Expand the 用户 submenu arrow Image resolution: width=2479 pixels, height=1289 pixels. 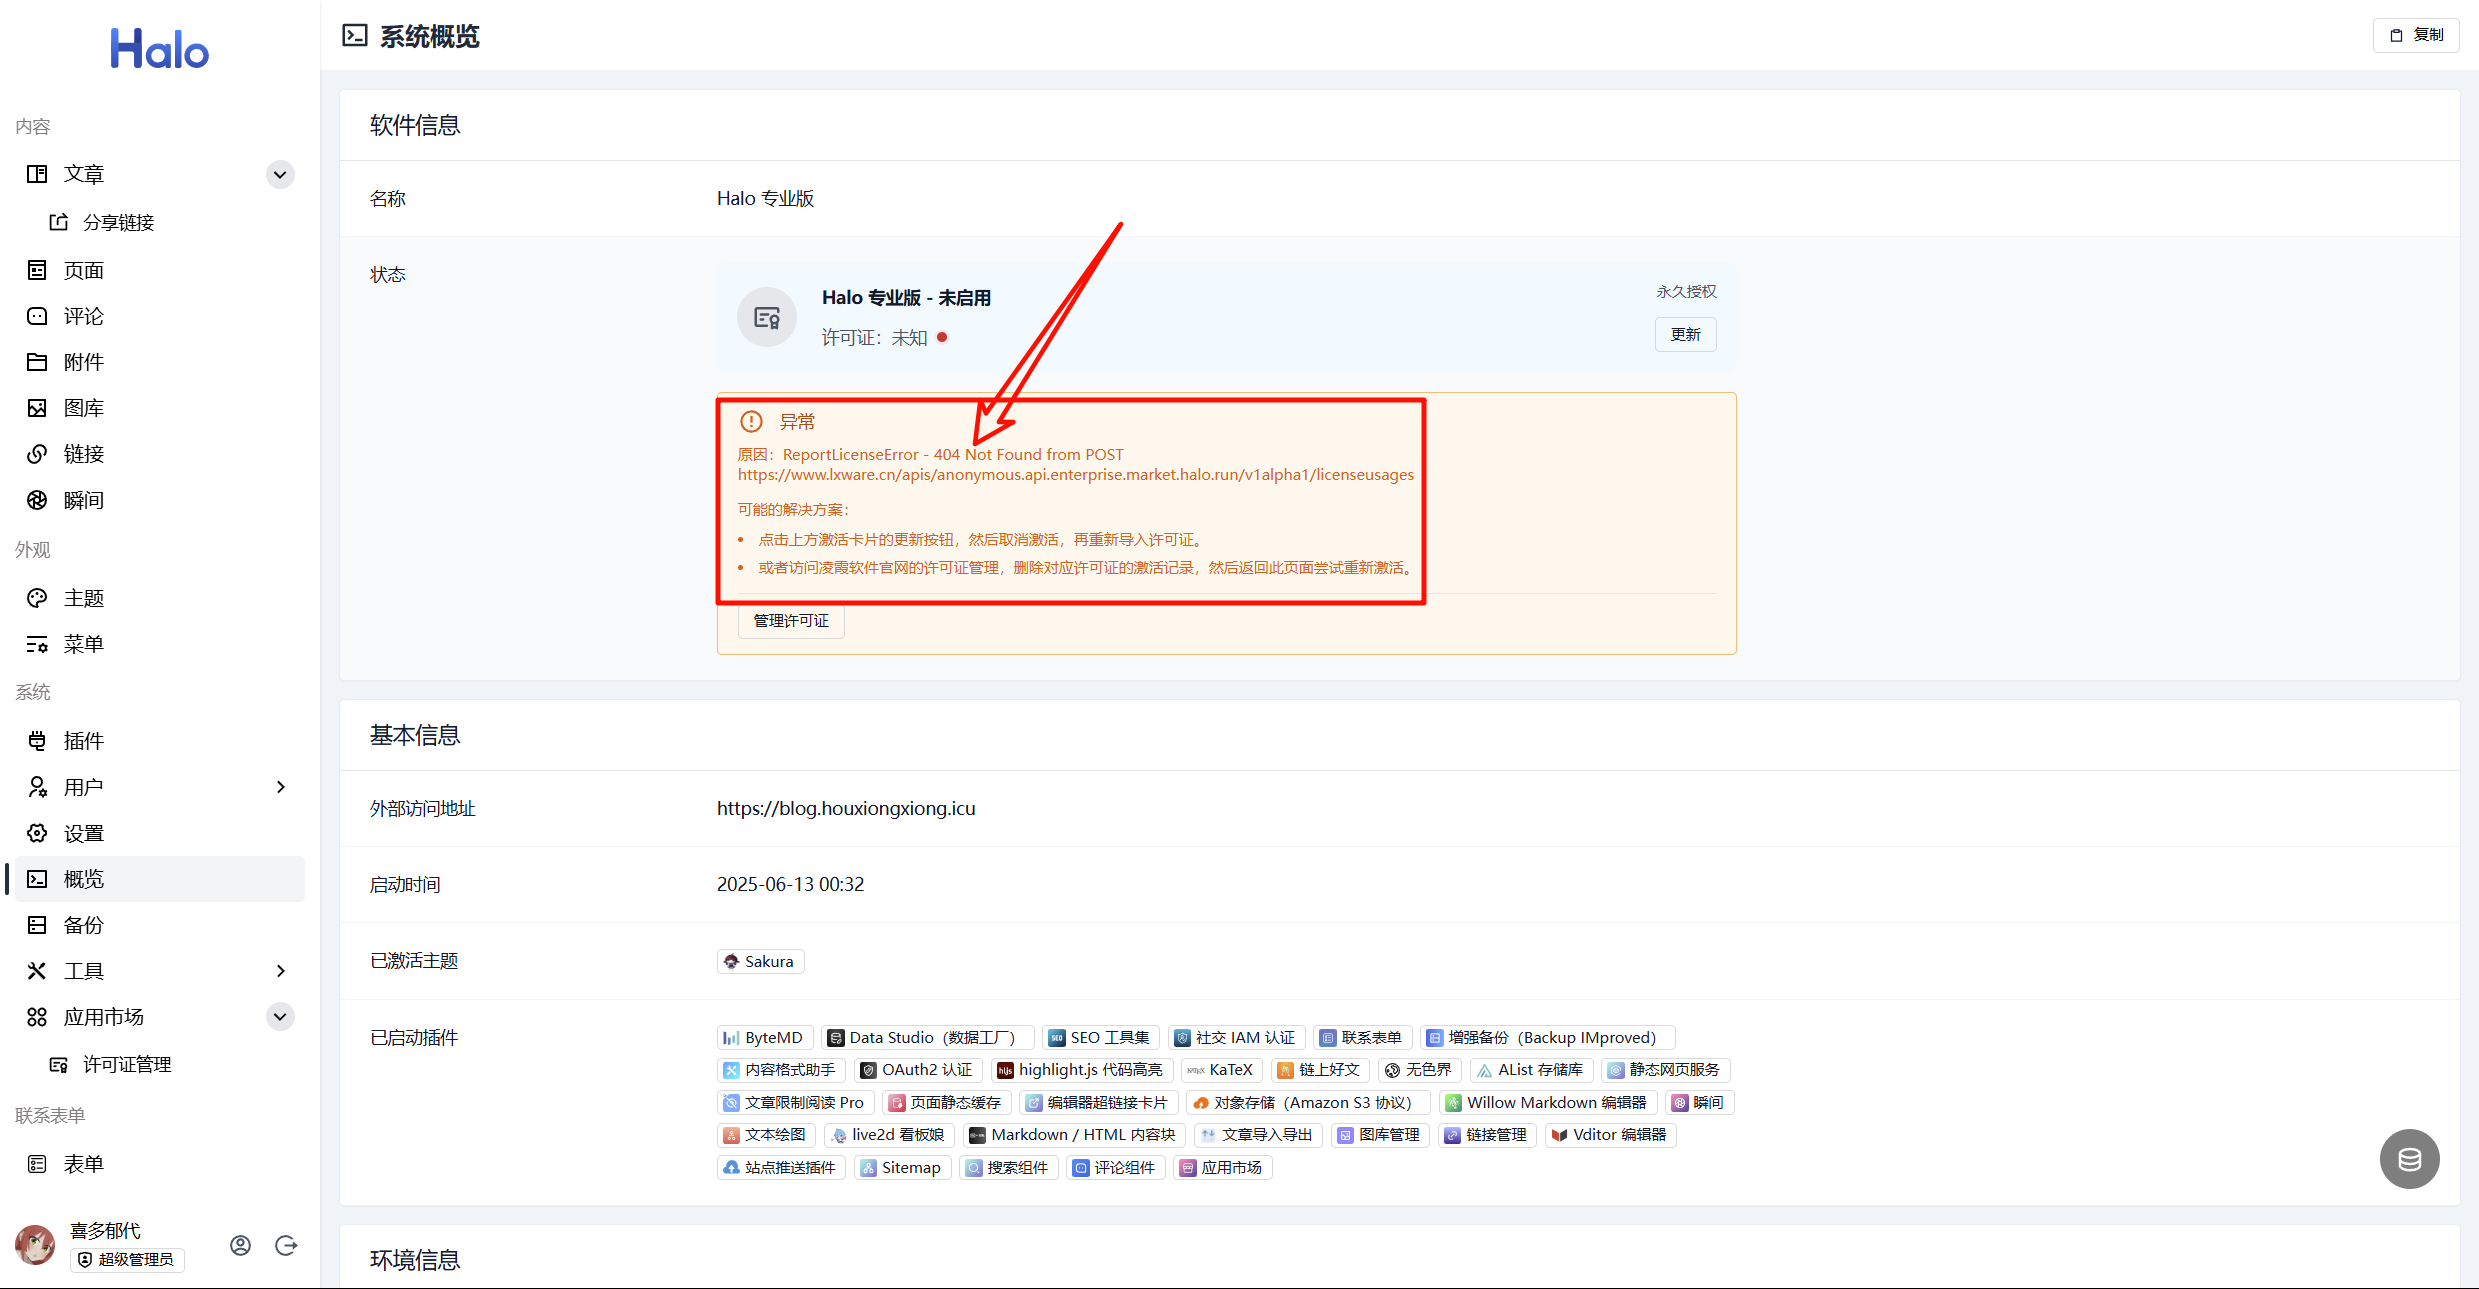[x=280, y=787]
